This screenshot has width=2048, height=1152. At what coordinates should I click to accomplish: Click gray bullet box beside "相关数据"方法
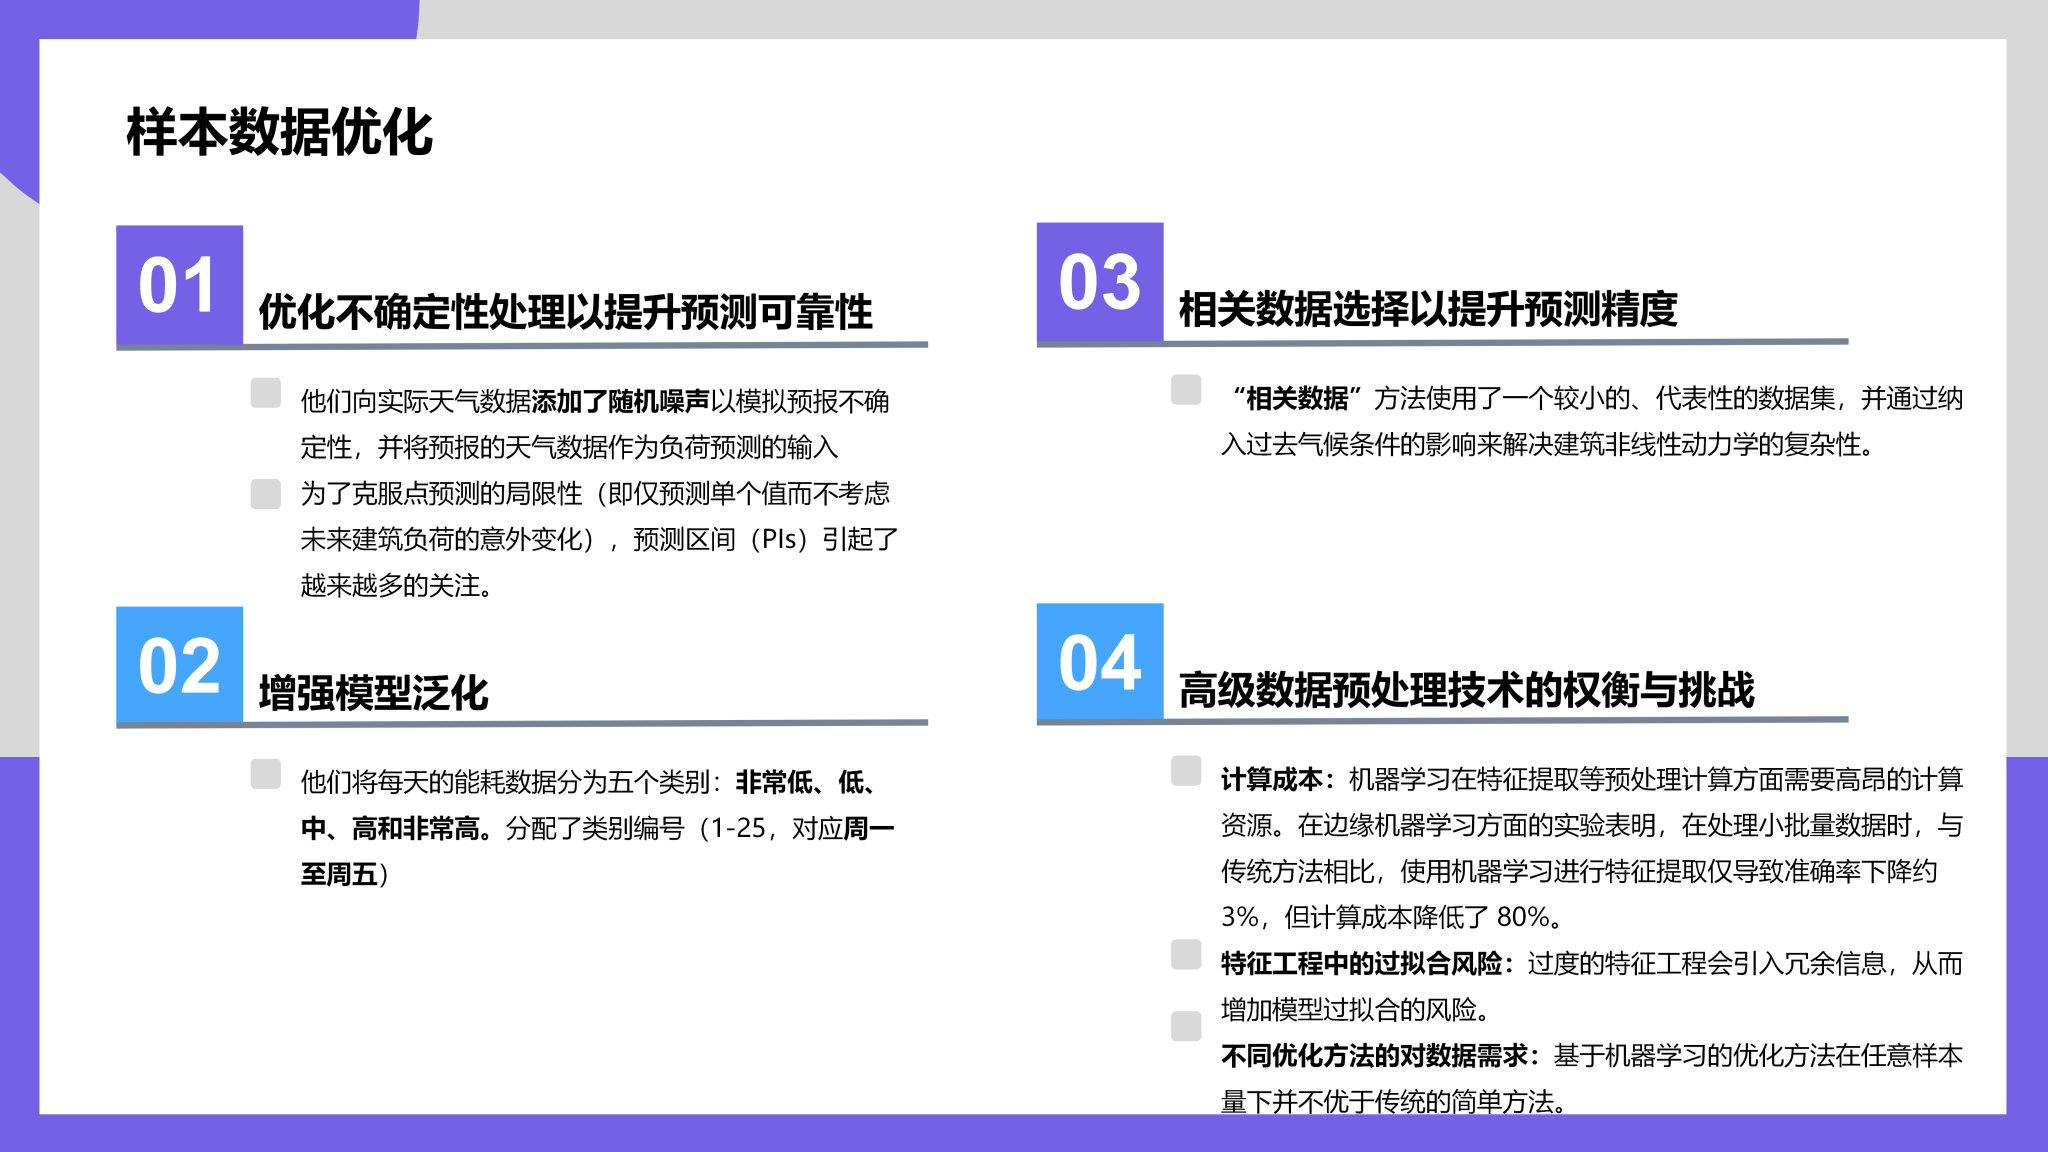[1186, 390]
